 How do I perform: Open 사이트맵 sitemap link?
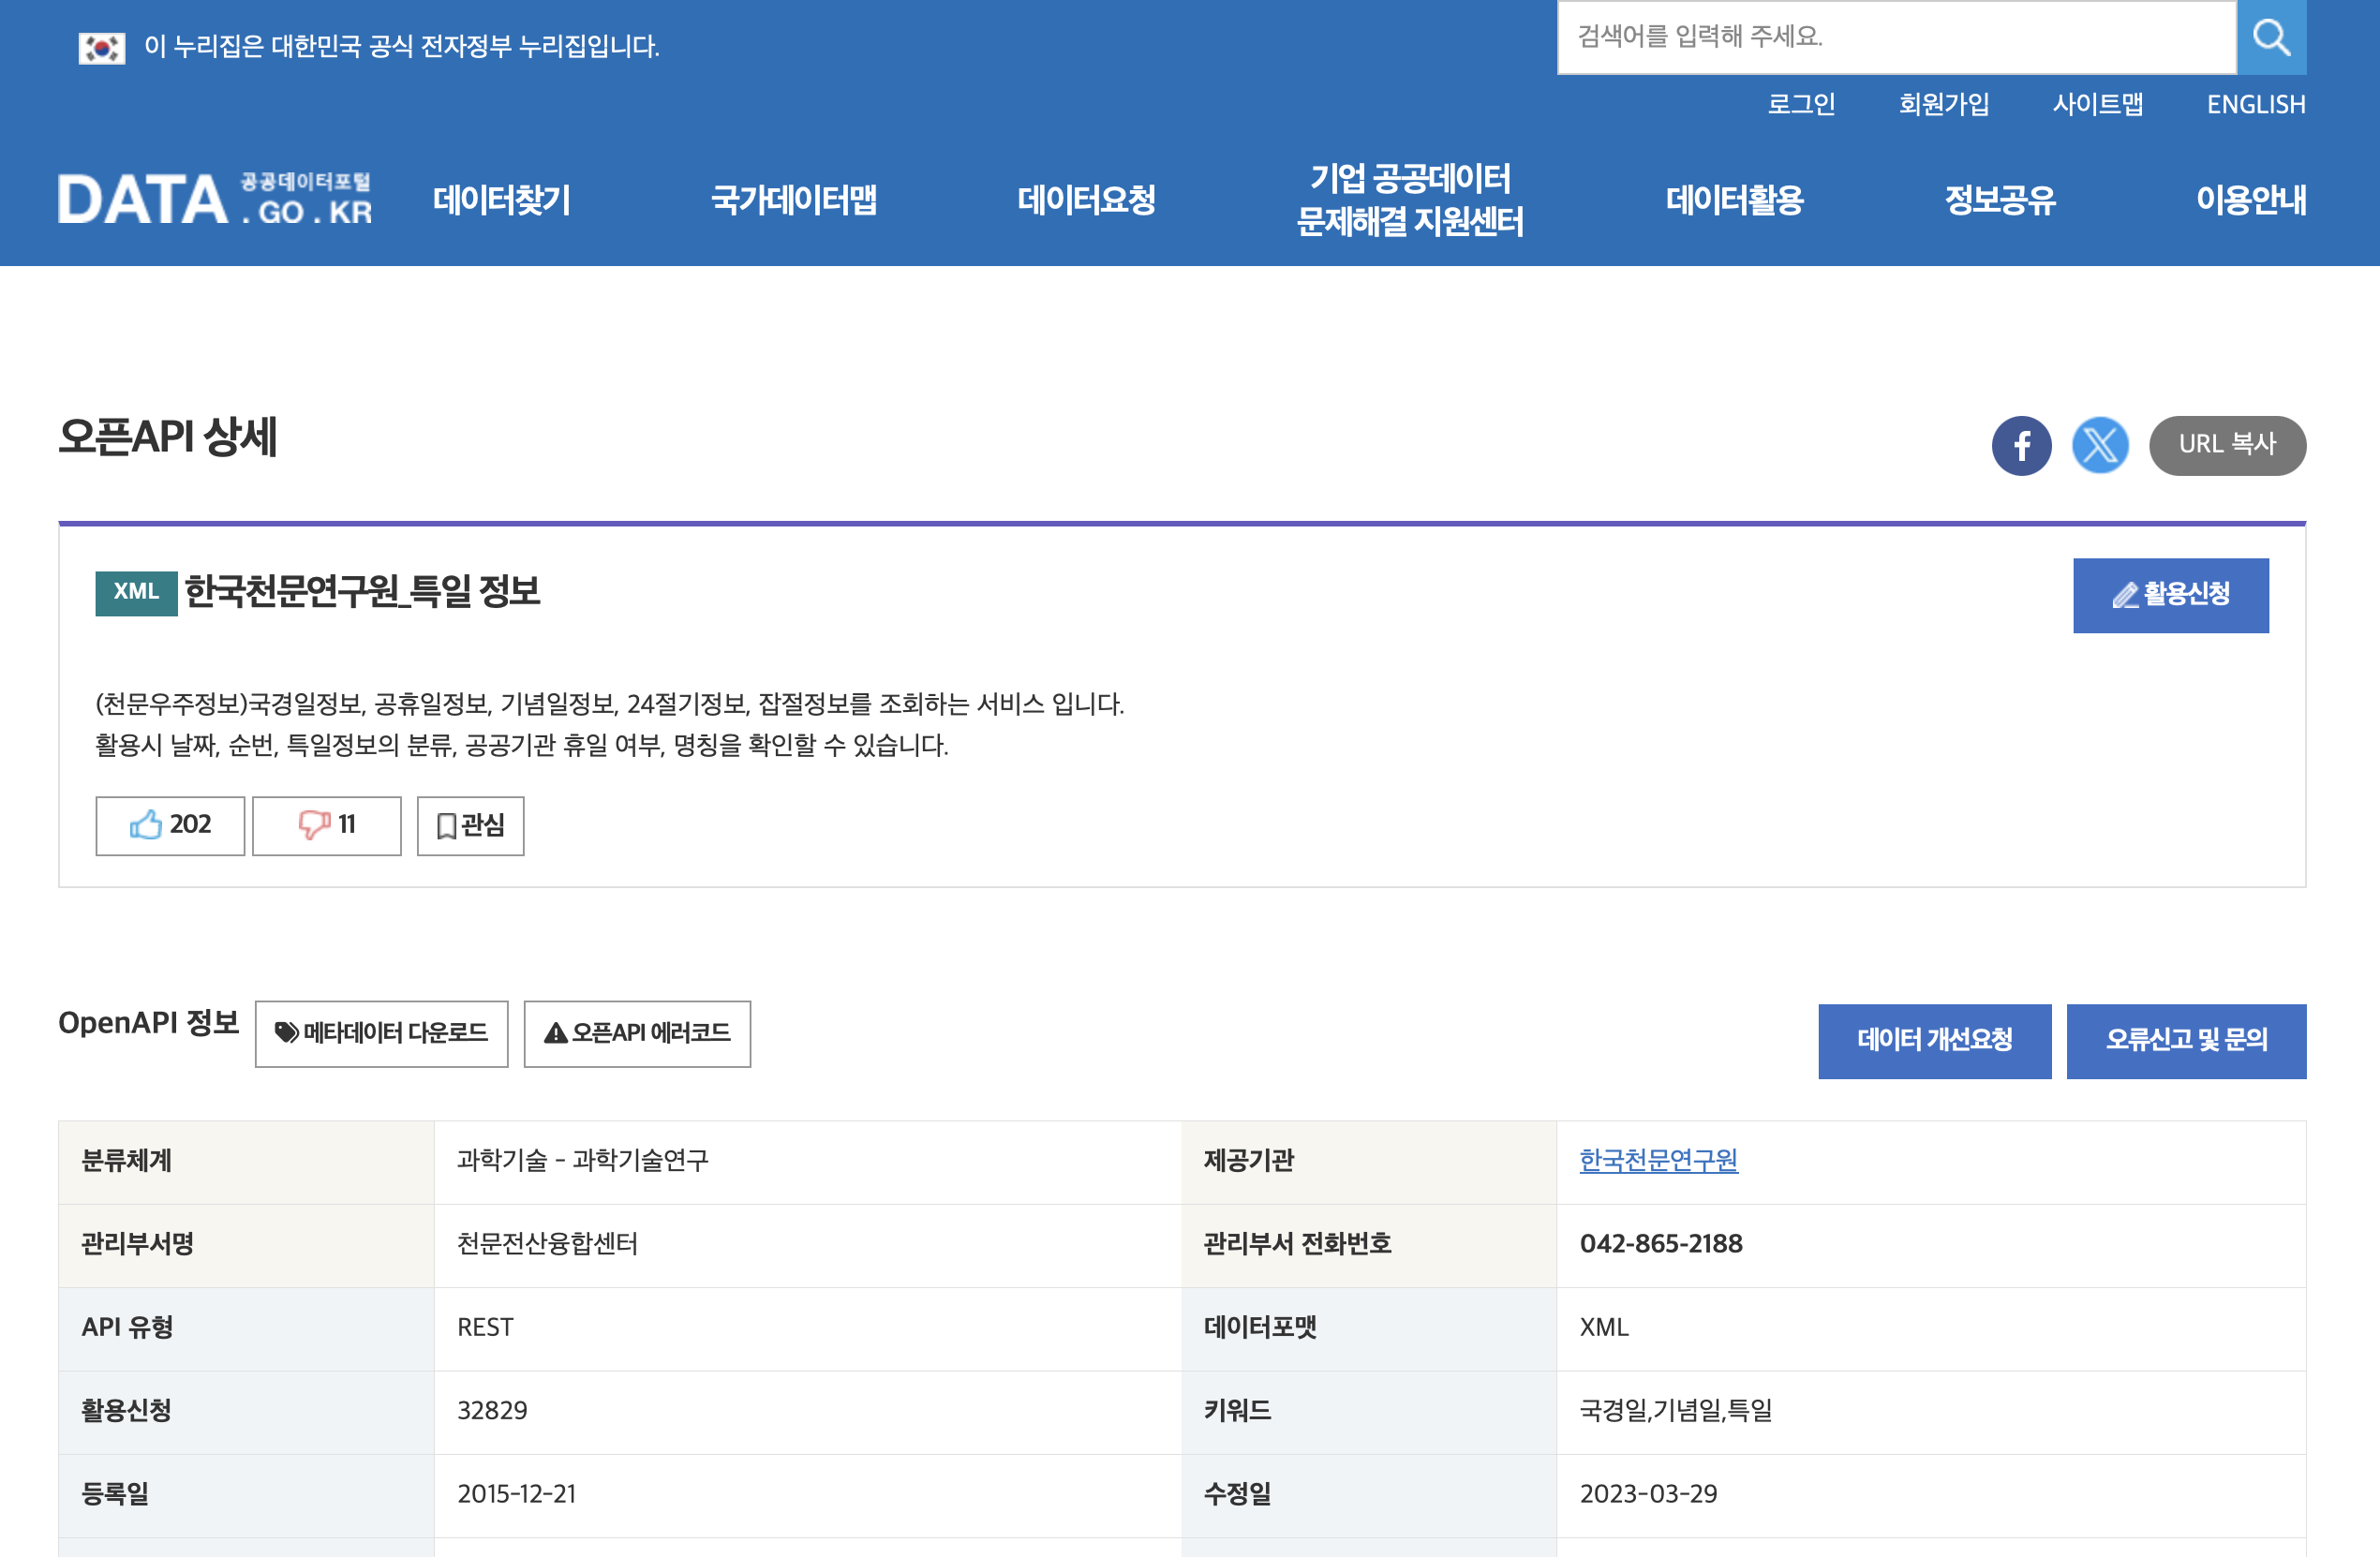(x=2098, y=104)
